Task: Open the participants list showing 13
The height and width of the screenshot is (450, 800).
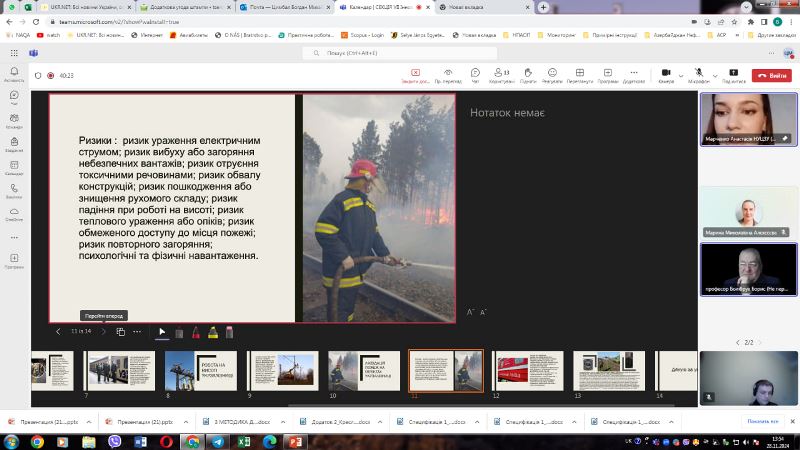Action: (x=502, y=76)
